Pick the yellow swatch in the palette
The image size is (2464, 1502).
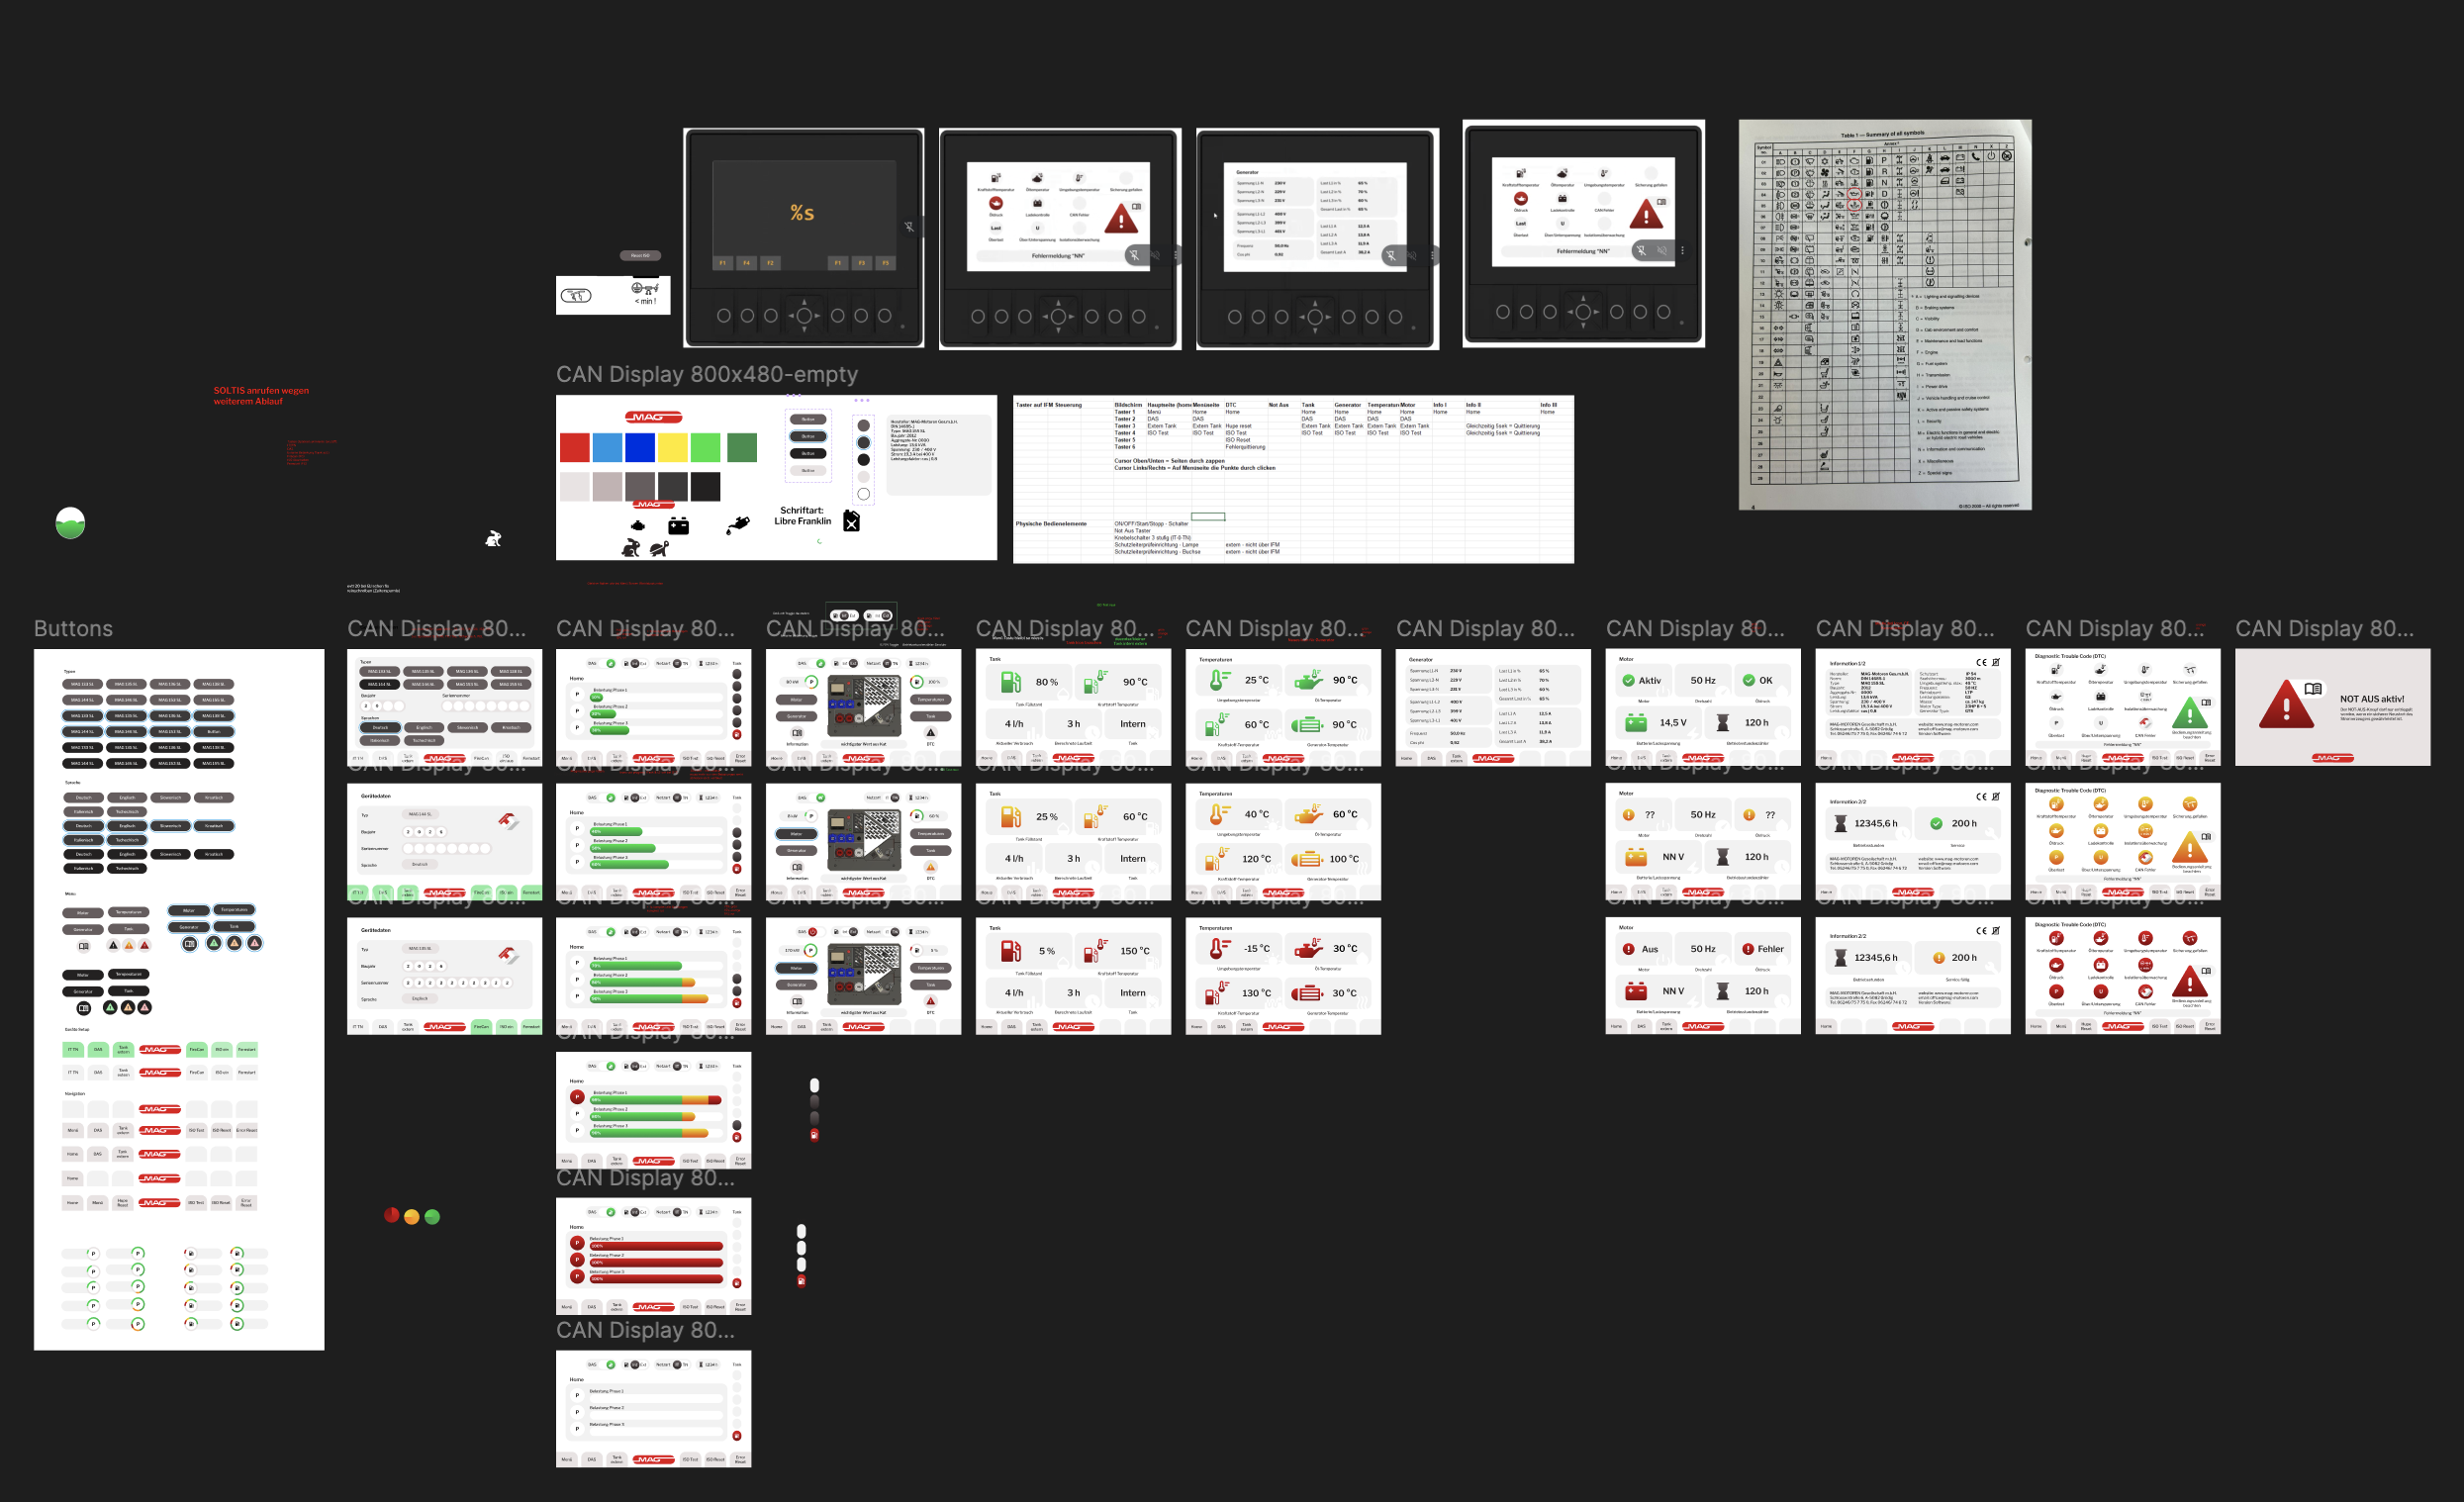[673, 448]
